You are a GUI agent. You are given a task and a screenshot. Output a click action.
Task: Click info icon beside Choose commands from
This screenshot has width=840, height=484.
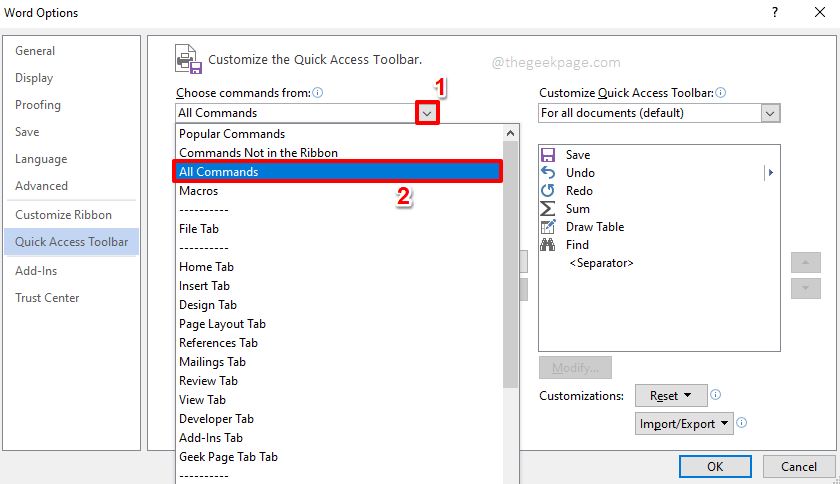(x=318, y=93)
